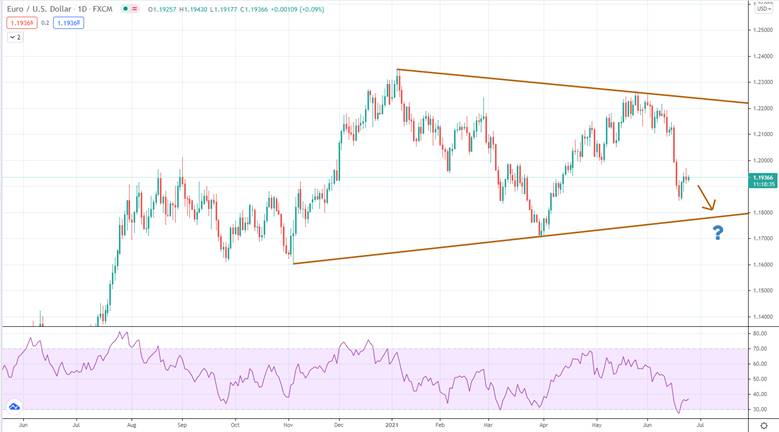The image size is (779, 432).
Task: Click the Sep label on time axis
Action: pos(182,425)
